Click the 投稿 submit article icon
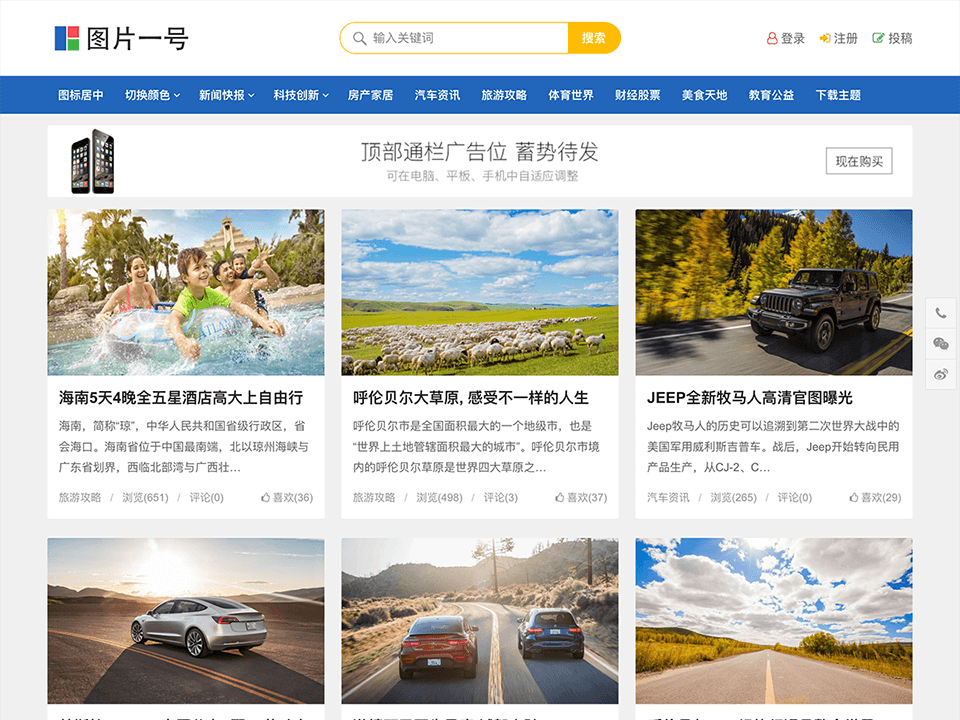The image size is (960, 720). [x=892, y=38]
